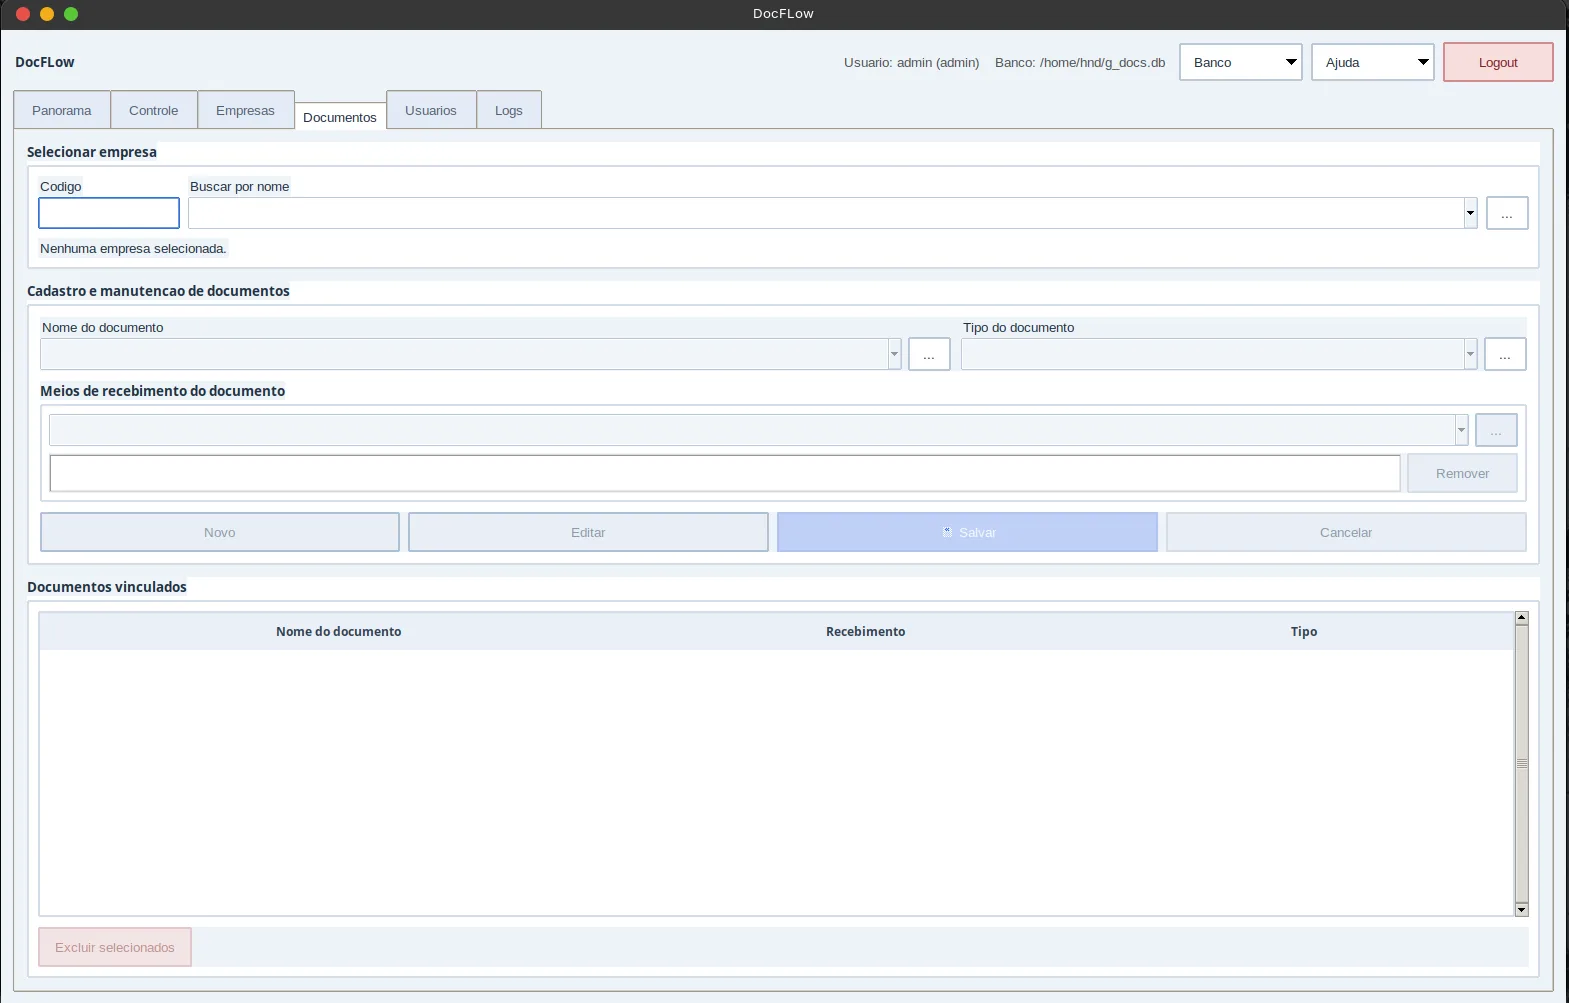Expand the Nome do documento combo box
The height and width of the screenshot is (1003, 1569).
[895, 354]
